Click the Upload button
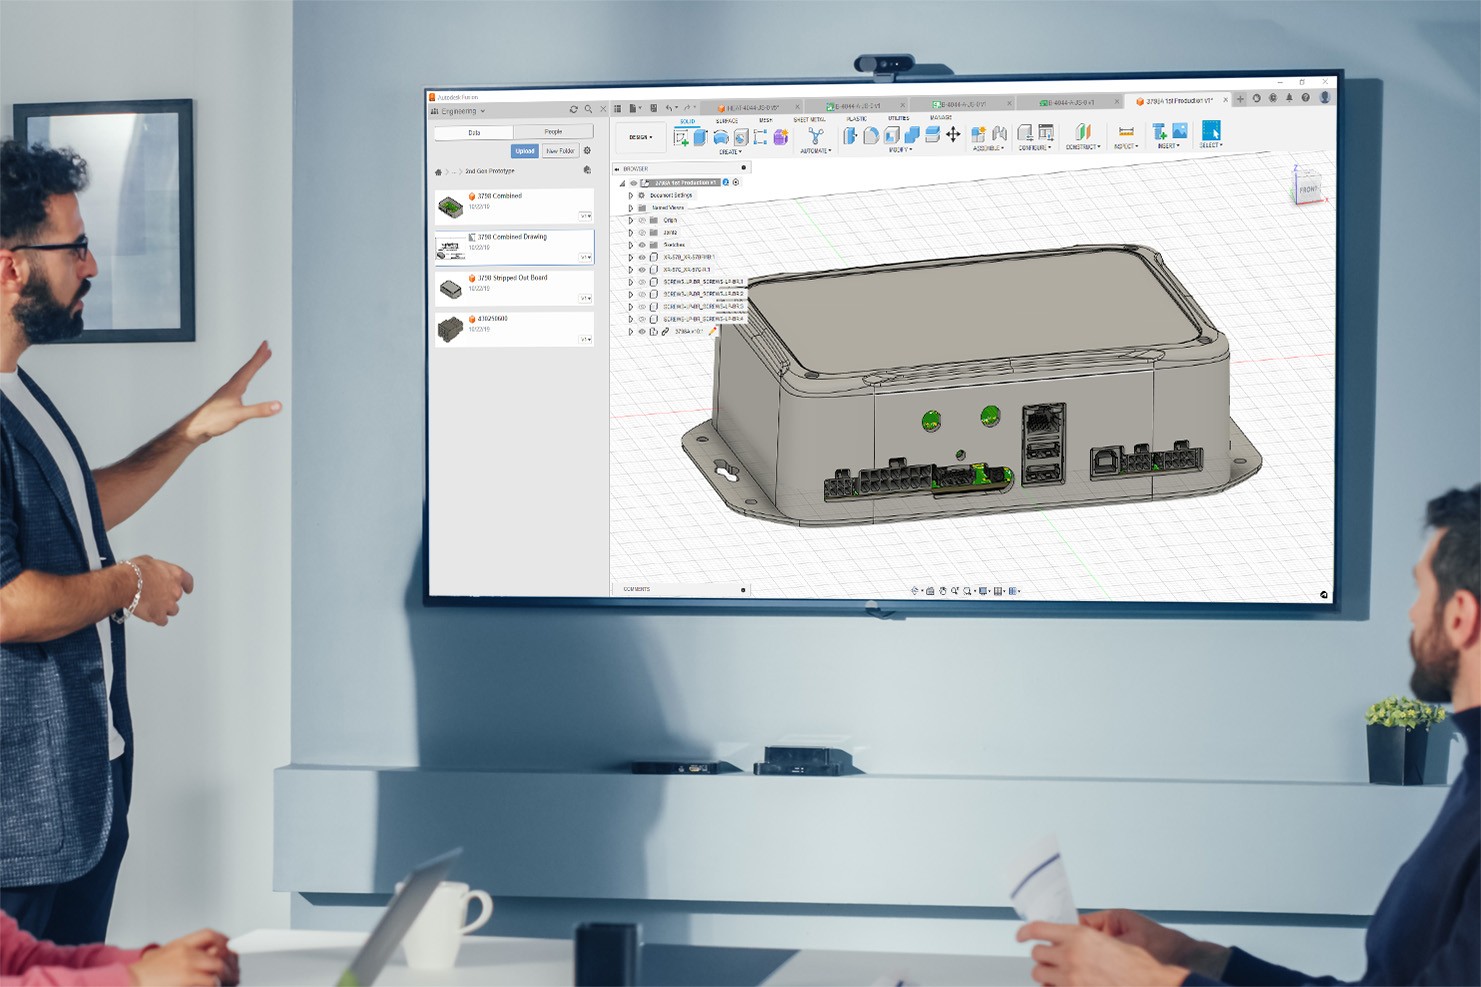Viewport: 1481px width, 987px height. [525, 150]
